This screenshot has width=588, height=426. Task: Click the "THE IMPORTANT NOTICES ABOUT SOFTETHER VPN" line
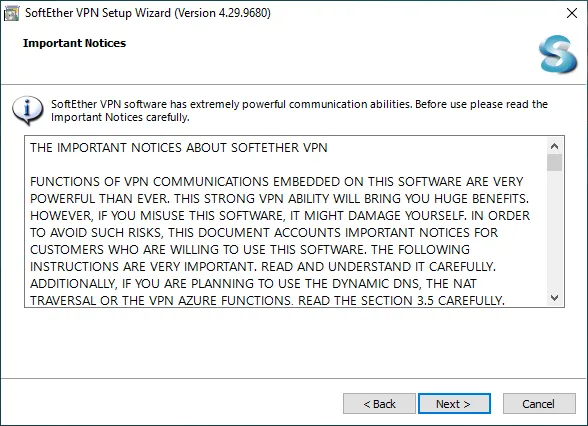178,148
